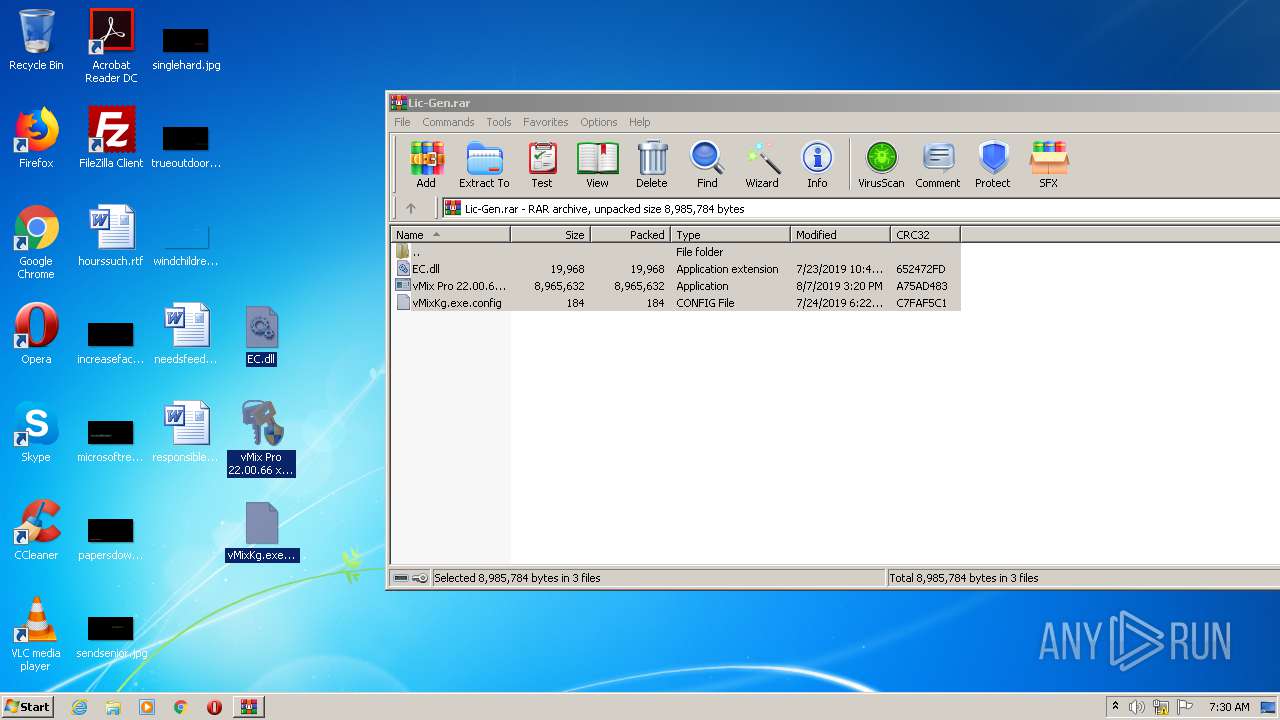
Task: Select the vMix Pro 22.00.66 desktop file
Action: point(261,438)
